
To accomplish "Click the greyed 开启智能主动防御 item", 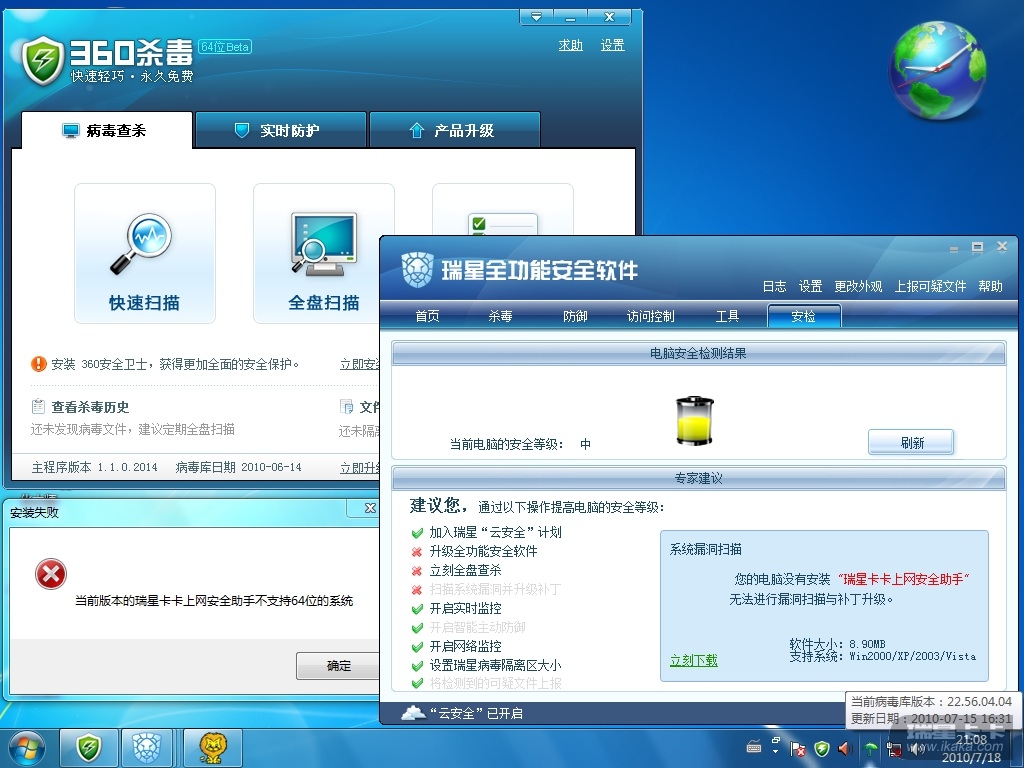I will pyautogui.click(x=477, y=628).
